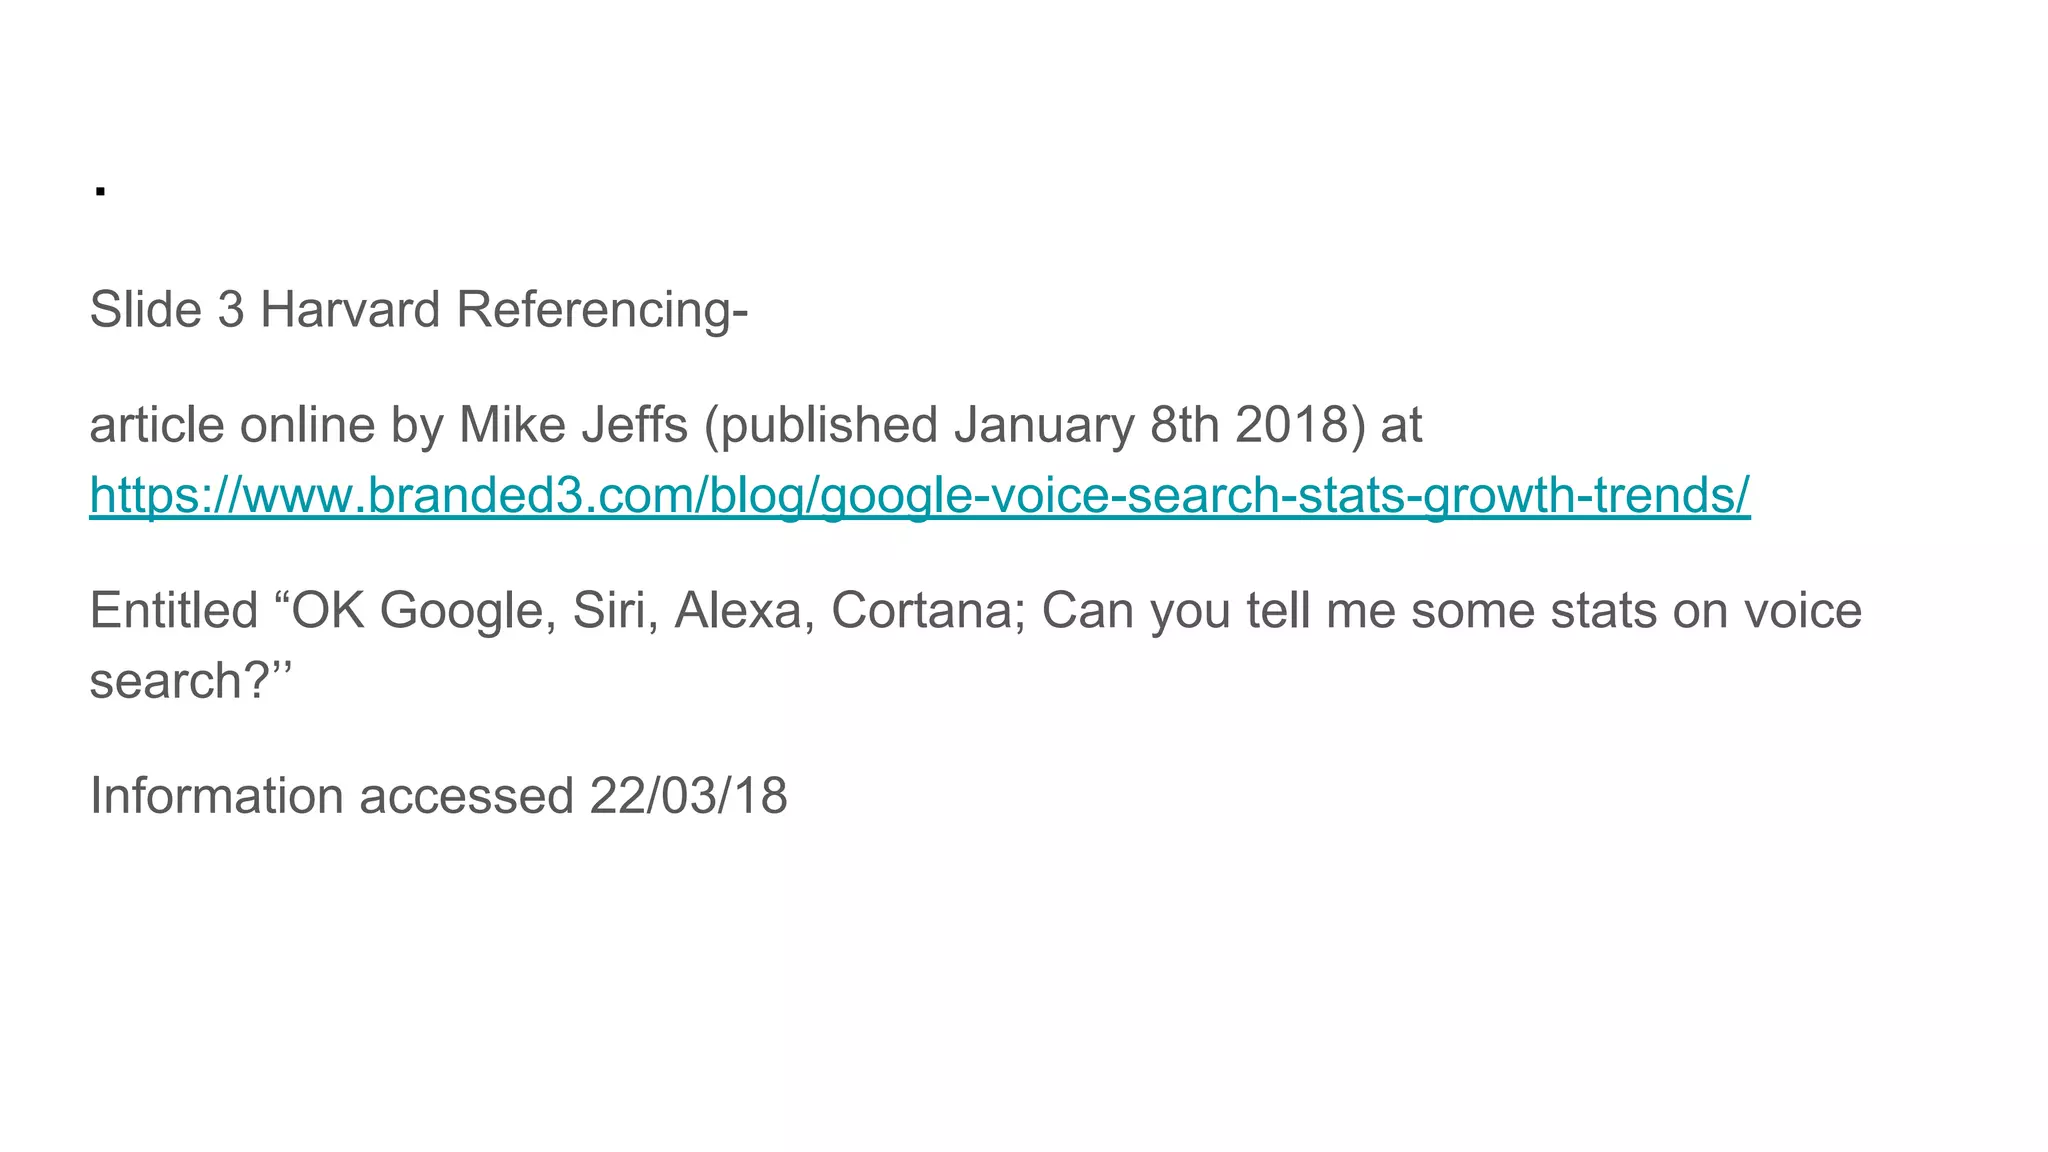
Task: Click 'OK Google' in the article title
Action: tap(420, 611)
